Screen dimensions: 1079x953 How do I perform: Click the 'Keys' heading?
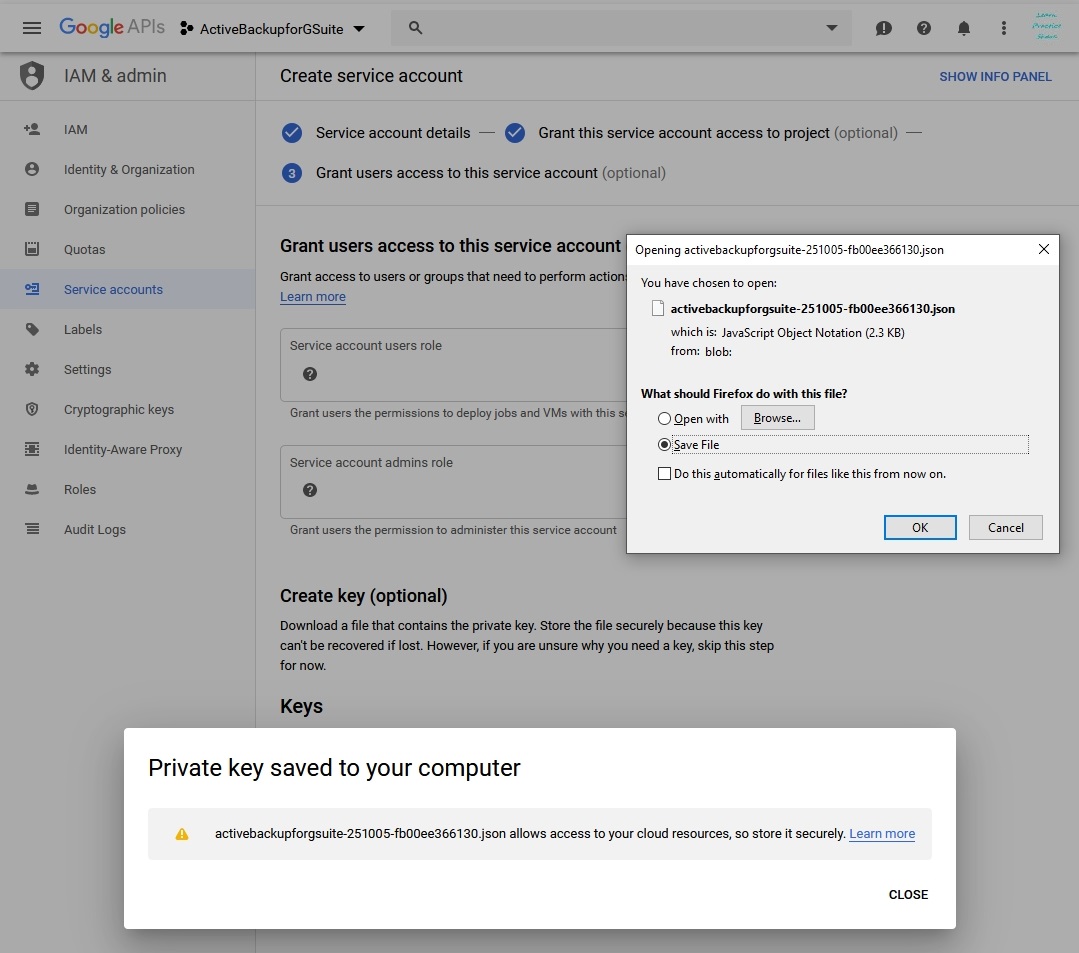click(301, 707)
